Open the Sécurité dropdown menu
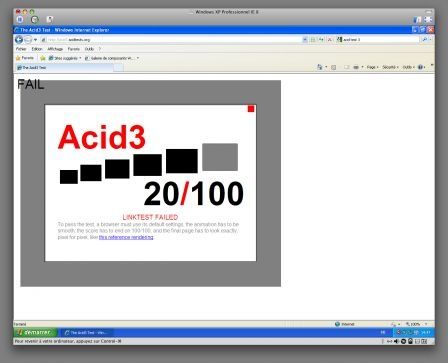This screenshot has height=363, width=448. pos(390,67)
